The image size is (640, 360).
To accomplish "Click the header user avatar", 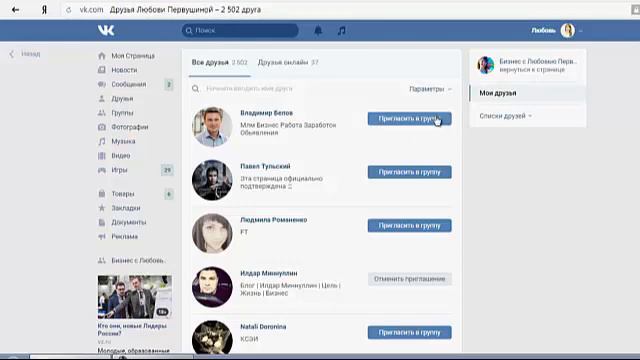I will pos(567,31).
